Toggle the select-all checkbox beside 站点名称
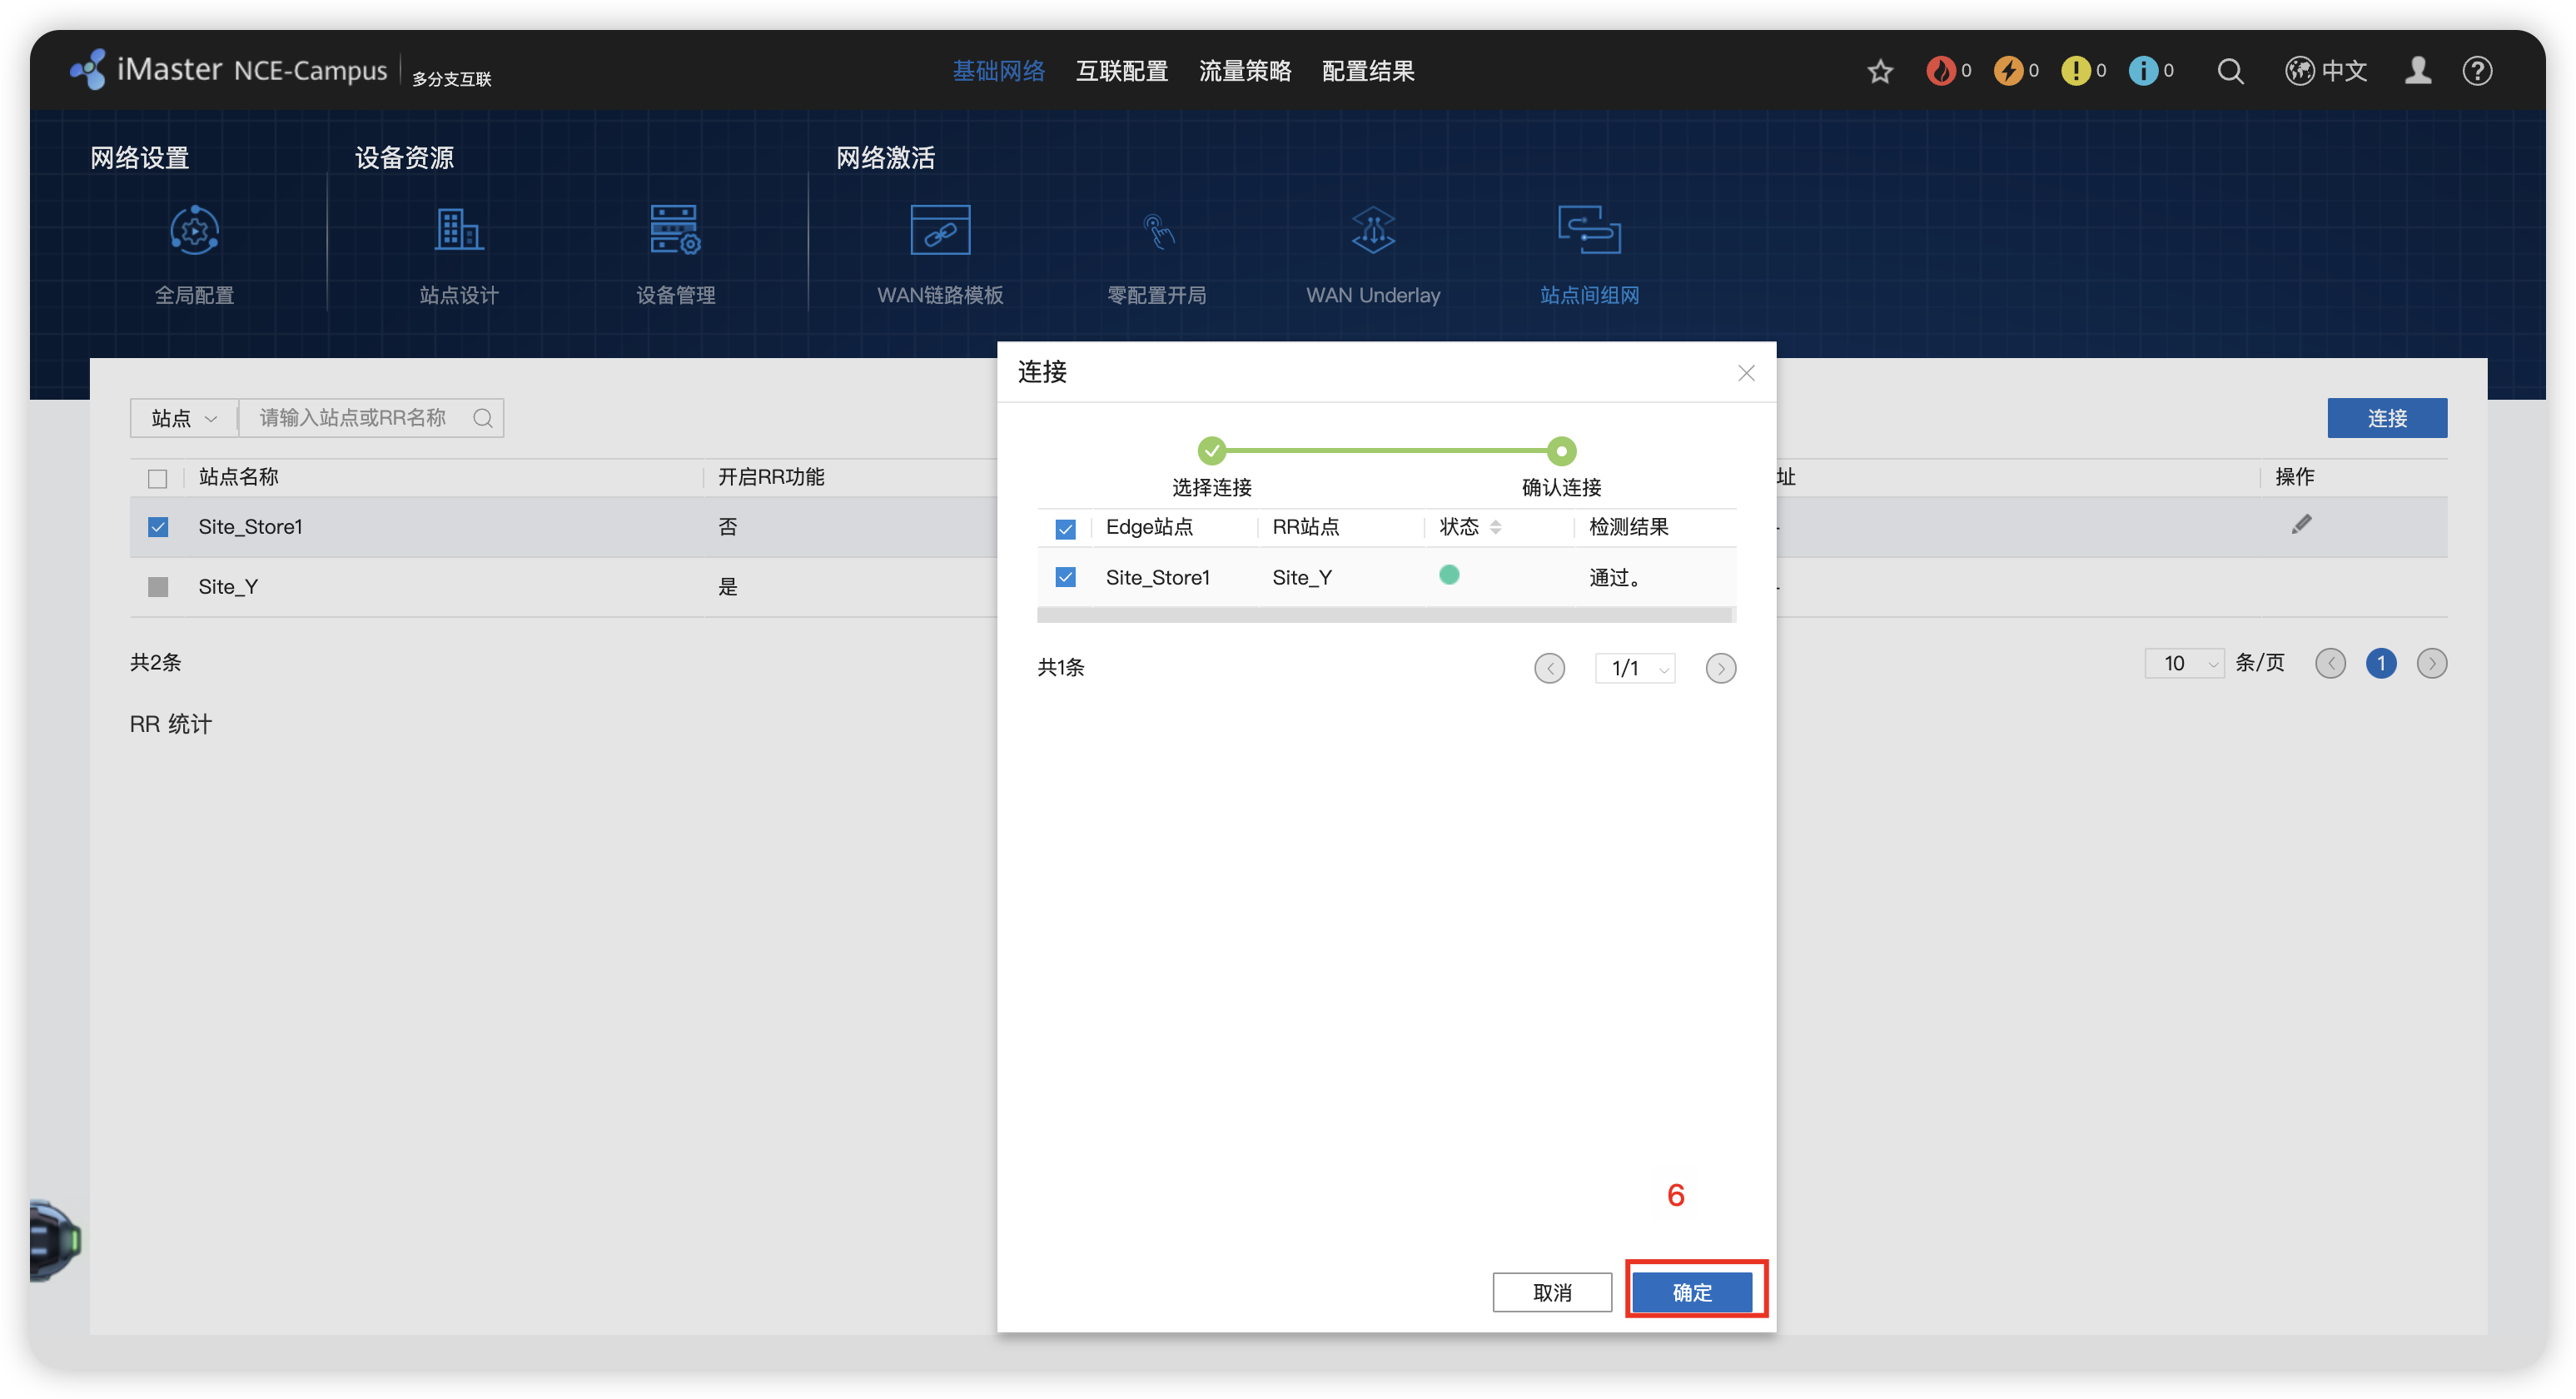Screen dimensions: 2576x1399 click(158, 479)
